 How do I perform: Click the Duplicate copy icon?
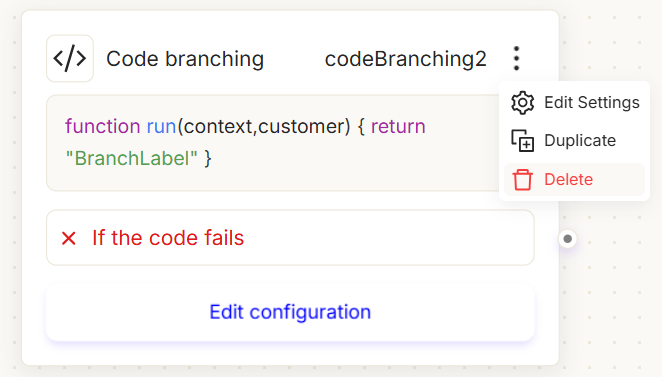(522, 141)
